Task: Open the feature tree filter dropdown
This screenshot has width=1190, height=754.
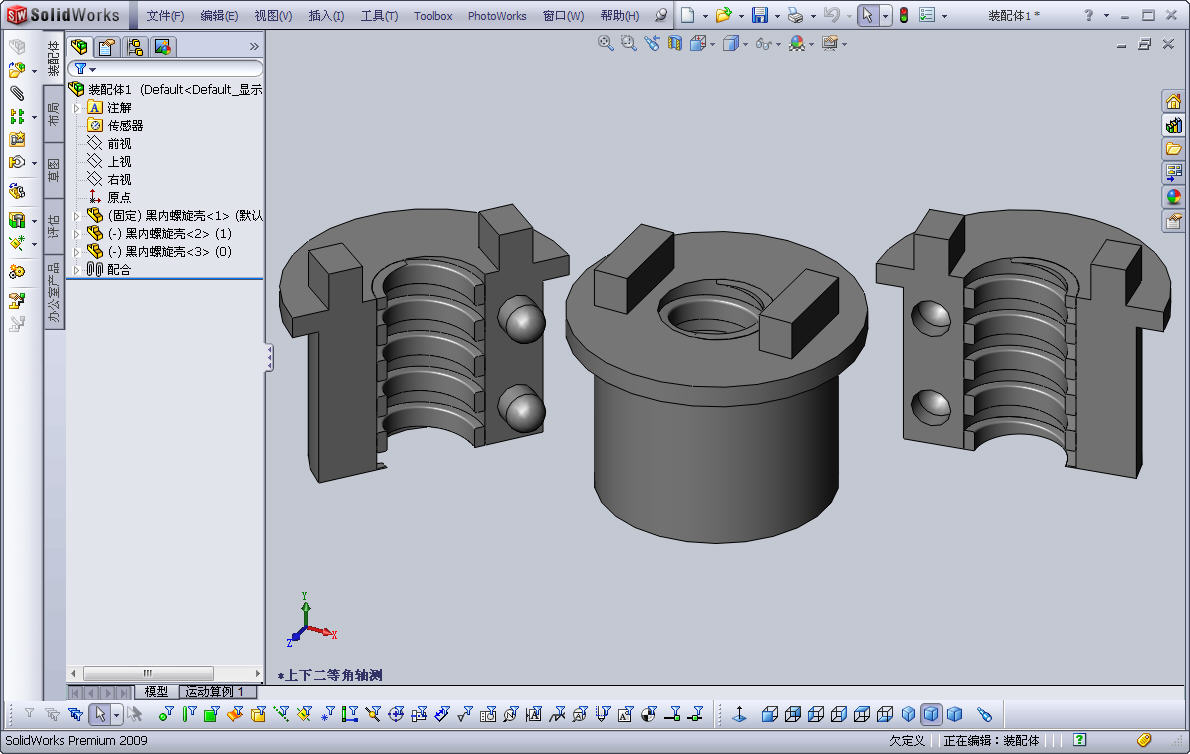Action: [x=85, y=69]
